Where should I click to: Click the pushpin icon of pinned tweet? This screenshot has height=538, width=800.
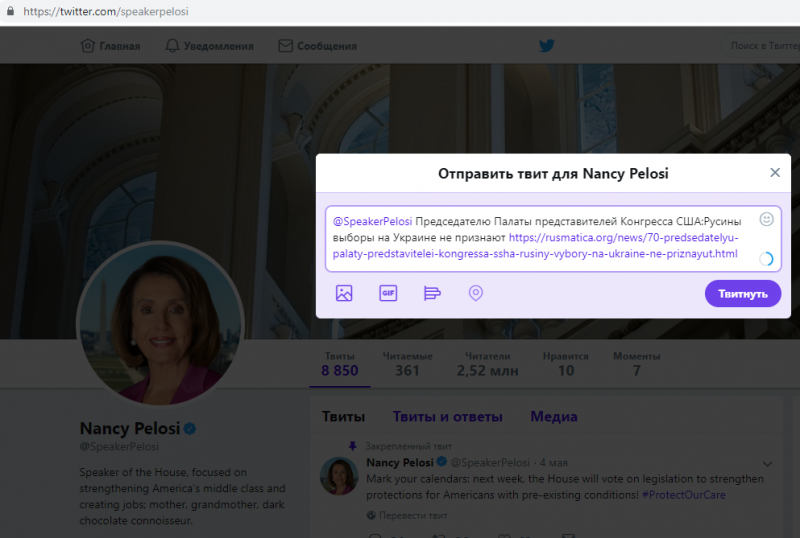353,446
